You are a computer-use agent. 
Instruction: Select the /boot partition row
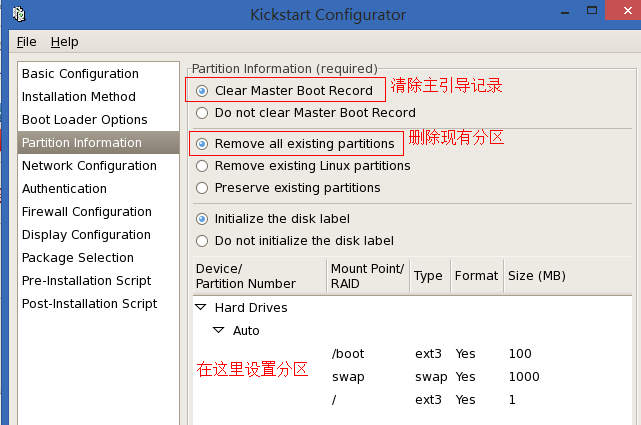click(350, 354)
